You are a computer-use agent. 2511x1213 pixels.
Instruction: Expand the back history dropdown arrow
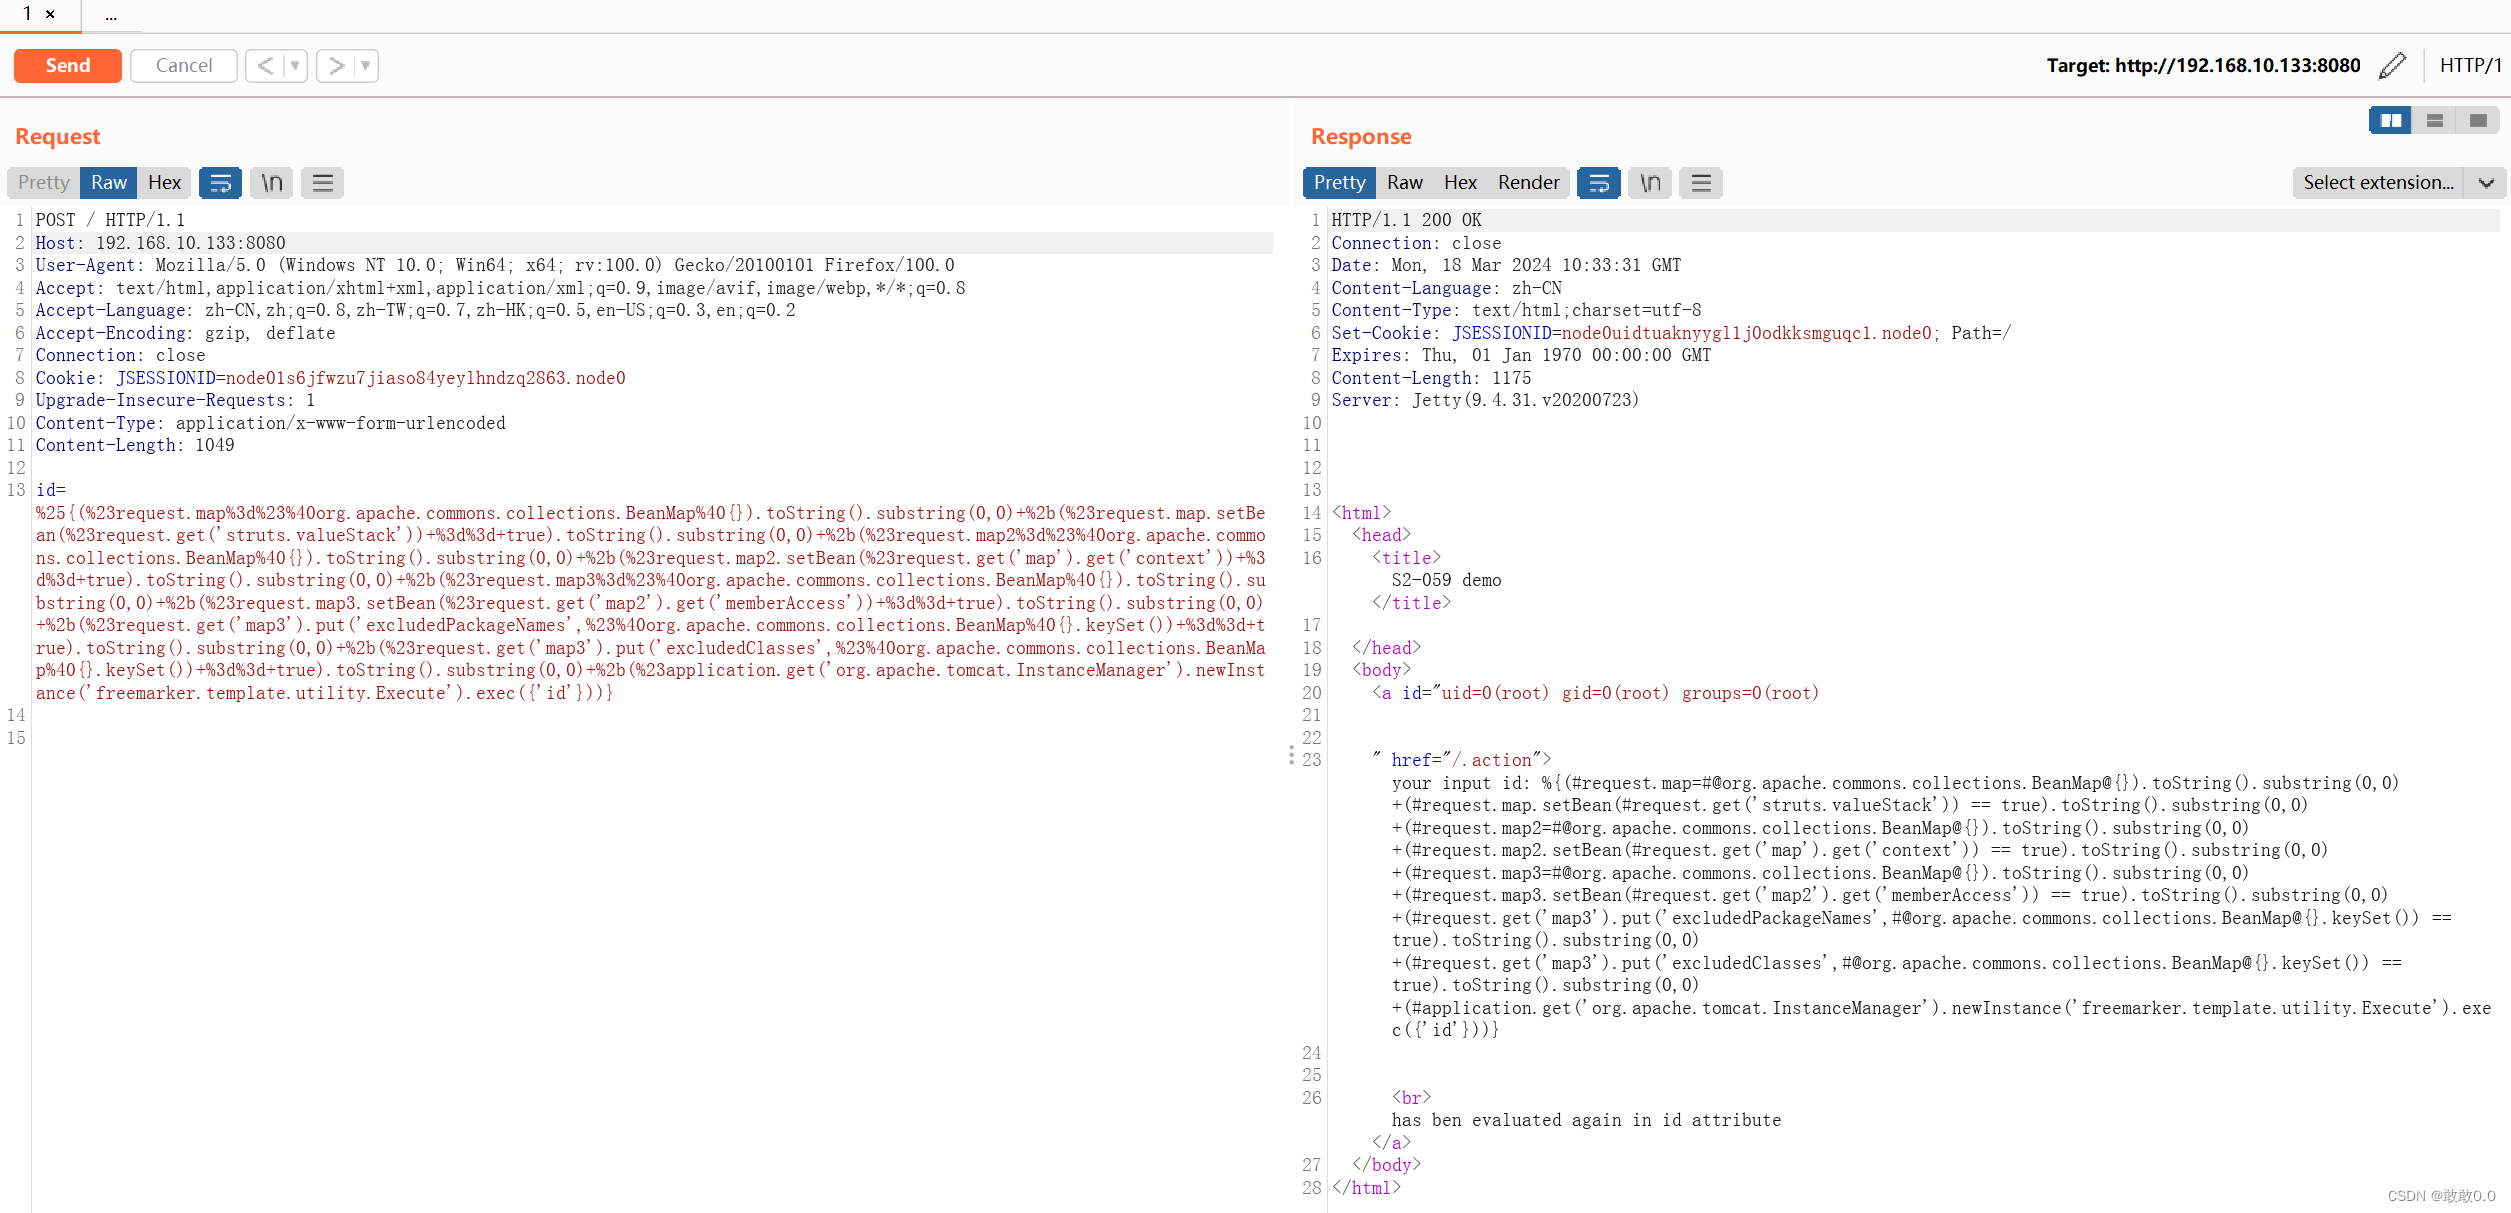tap(295, 66)
